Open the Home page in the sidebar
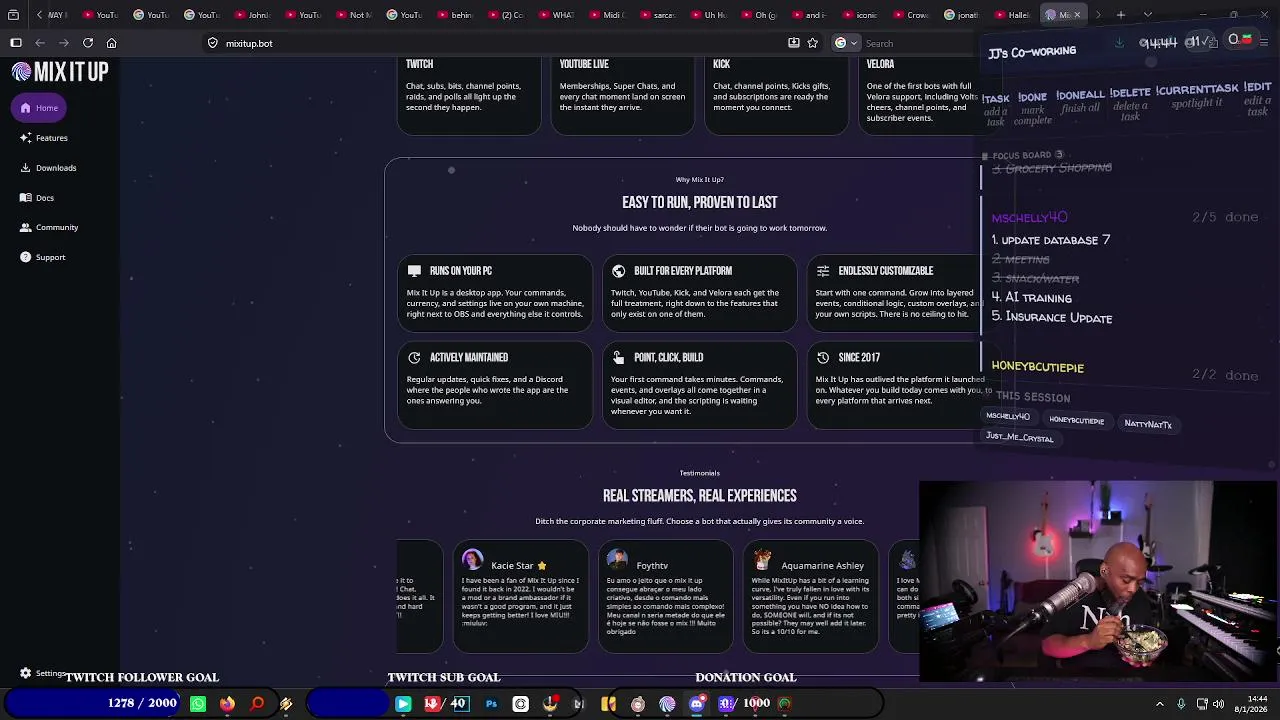This screenshot has height=720, width=1280. [x=39, y=108]
